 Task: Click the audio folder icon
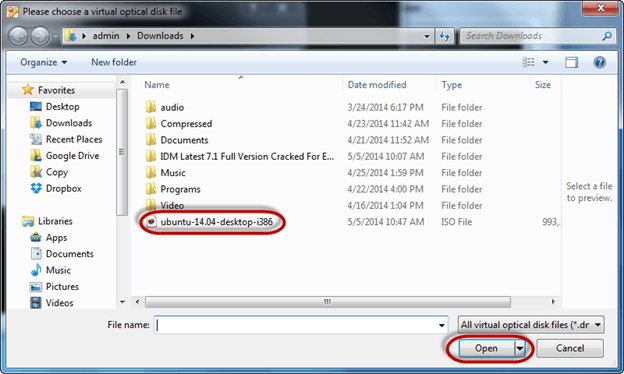tap(151, 107)
